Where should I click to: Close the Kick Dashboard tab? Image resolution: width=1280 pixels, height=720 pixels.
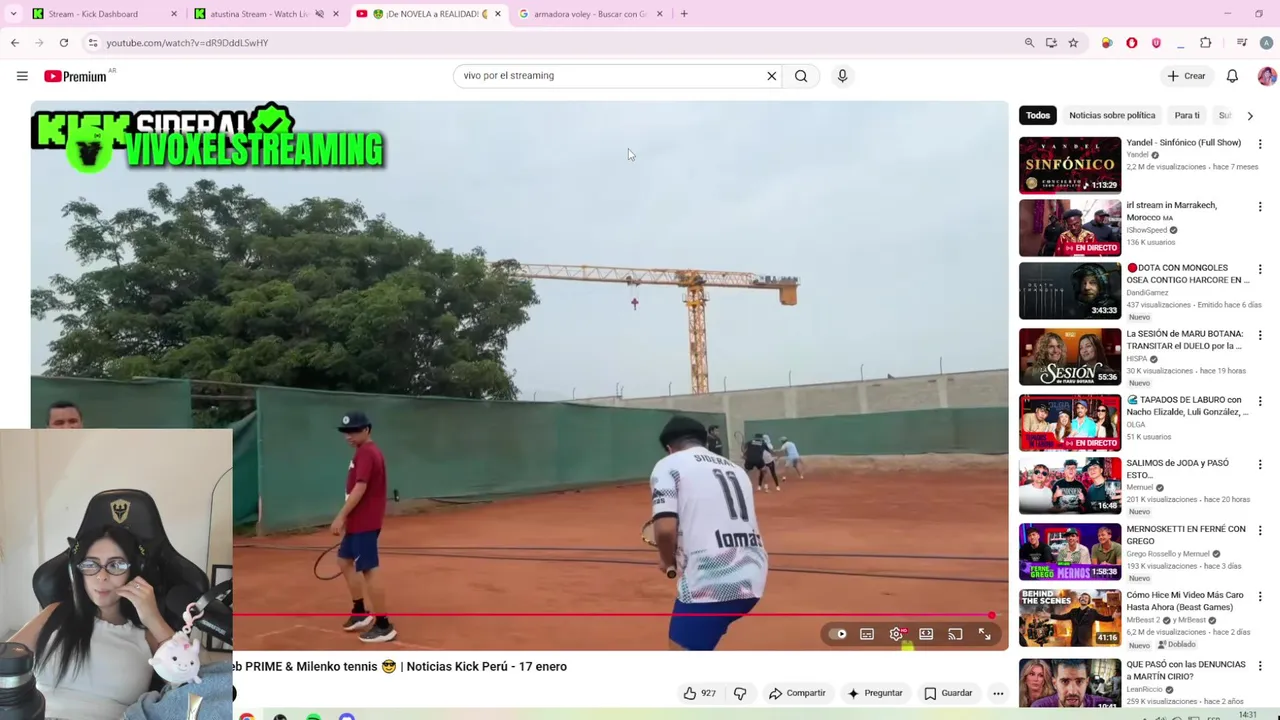[x=173, y=14]
